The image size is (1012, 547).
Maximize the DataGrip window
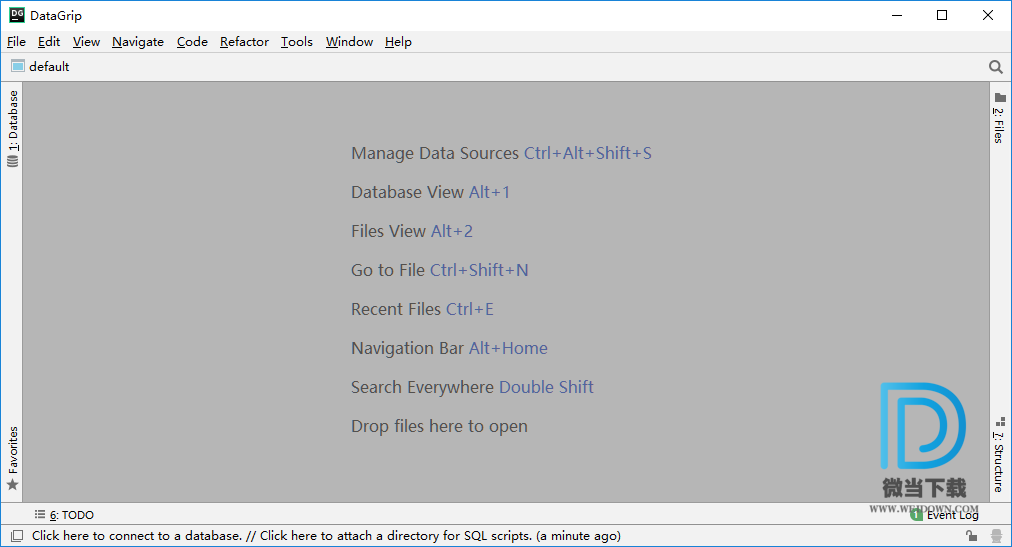tap(942, 15)
